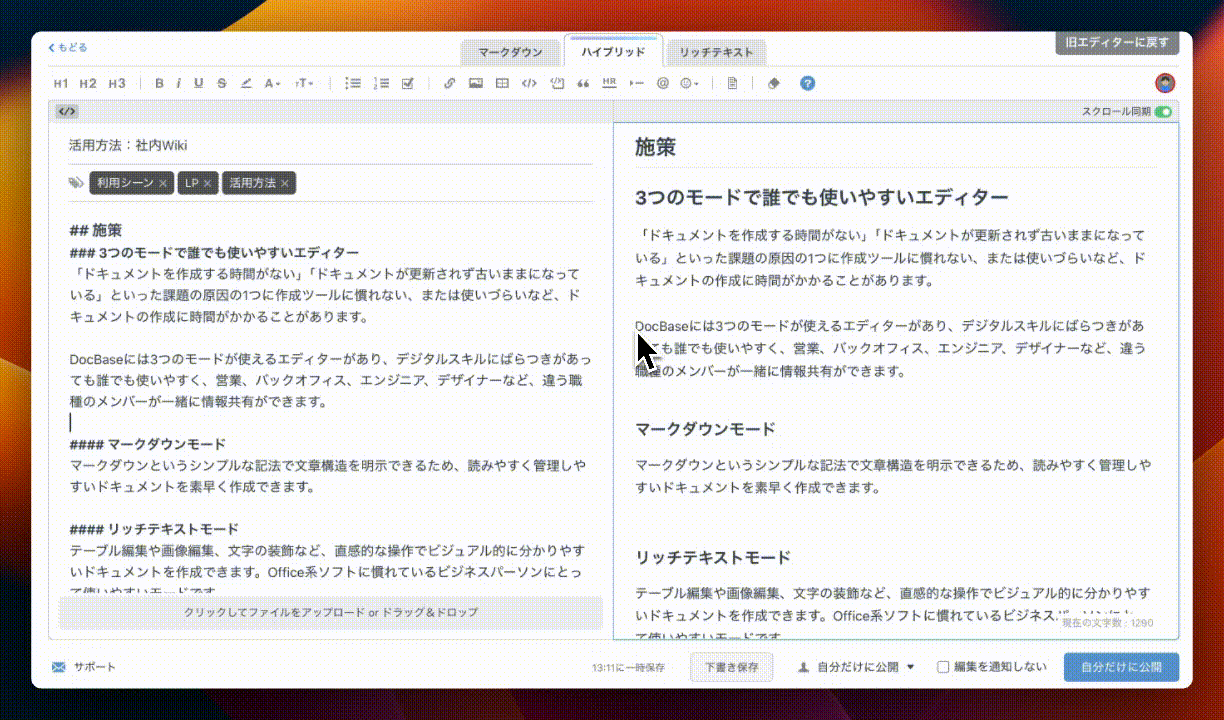Check the 編集を通知しない checkbox

[941, 667]
